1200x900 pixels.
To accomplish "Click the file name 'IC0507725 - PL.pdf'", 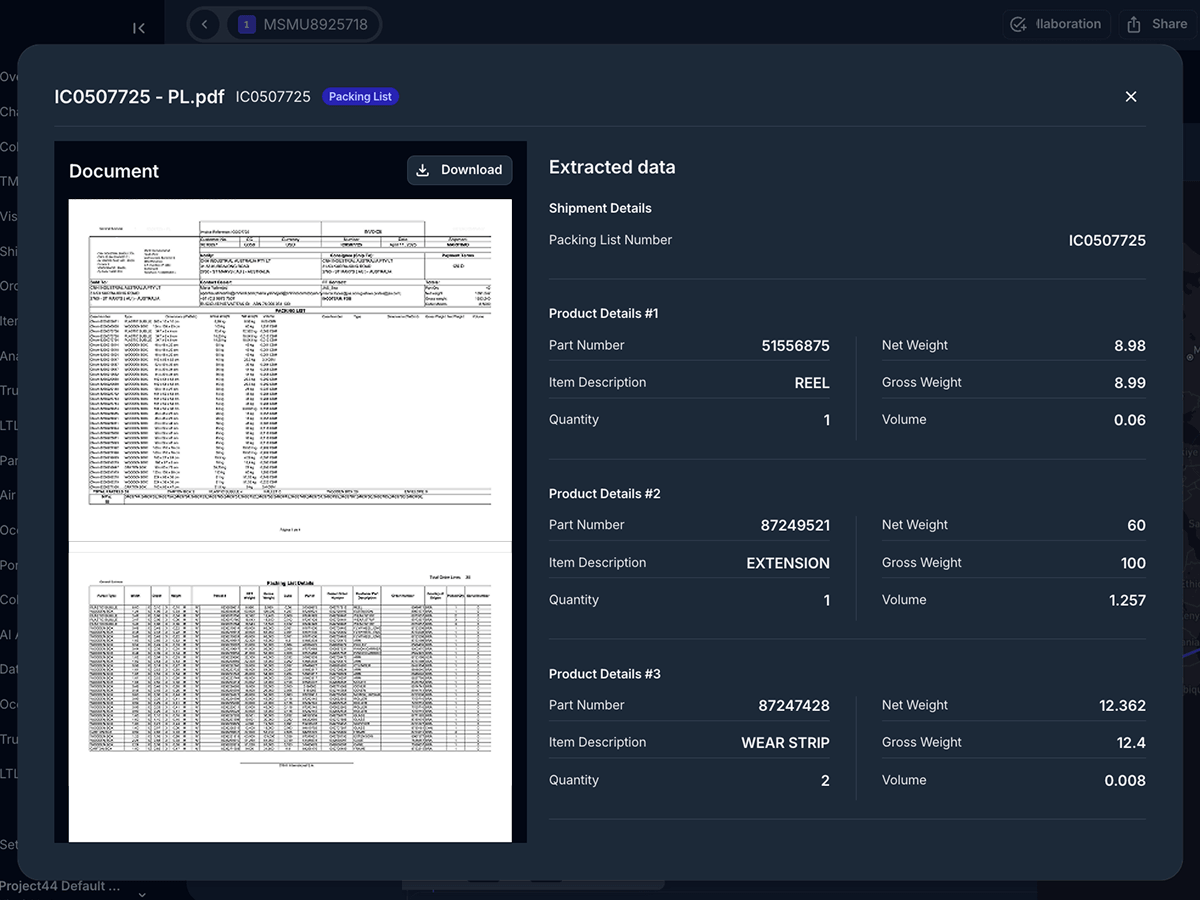I will click(x=139, y=97).
